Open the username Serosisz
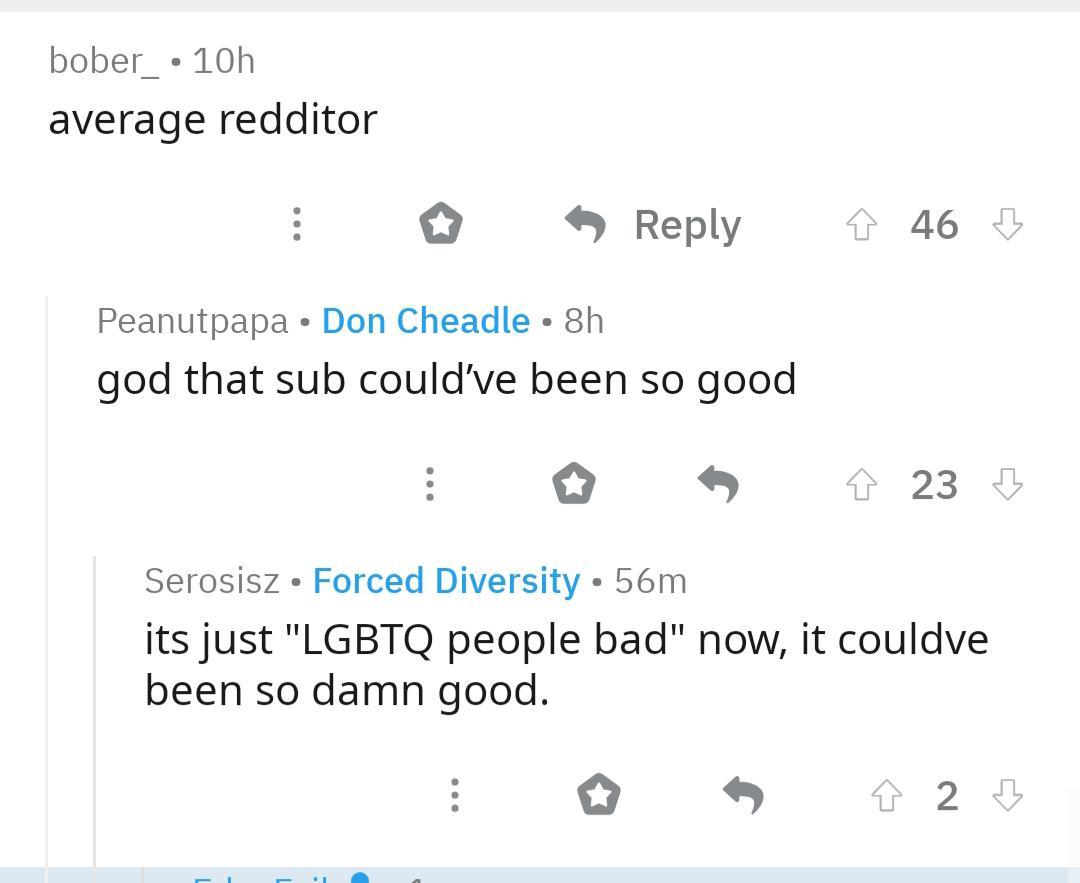This screenshot has width=1080, height=883. click(x=211, y=580)
